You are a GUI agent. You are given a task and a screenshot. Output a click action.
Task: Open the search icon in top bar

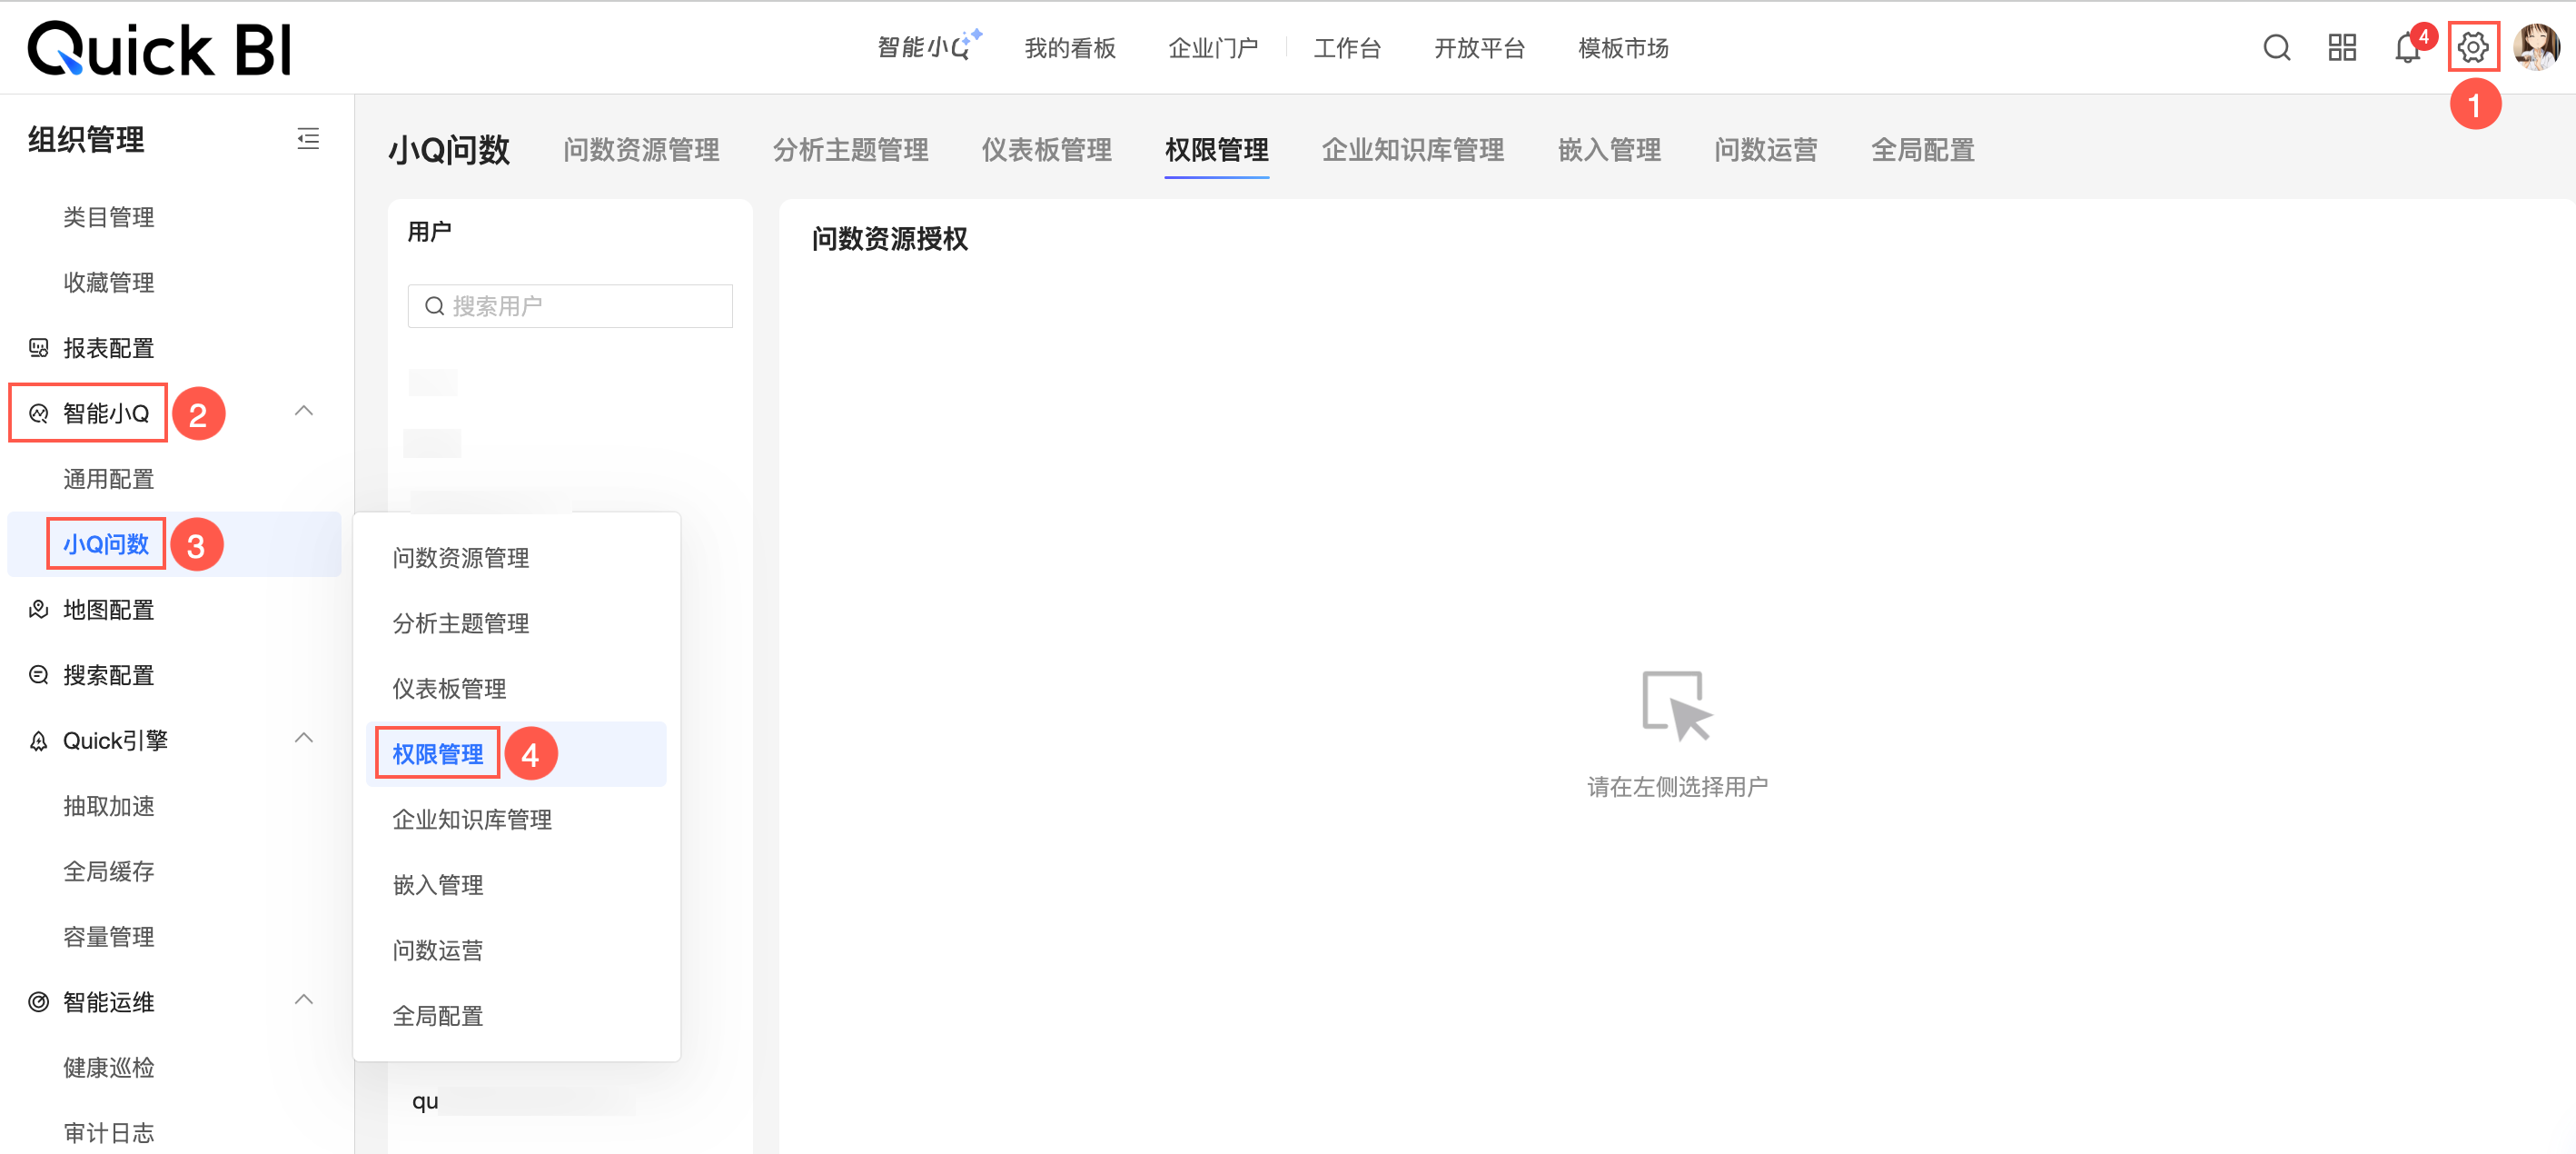2276,47
